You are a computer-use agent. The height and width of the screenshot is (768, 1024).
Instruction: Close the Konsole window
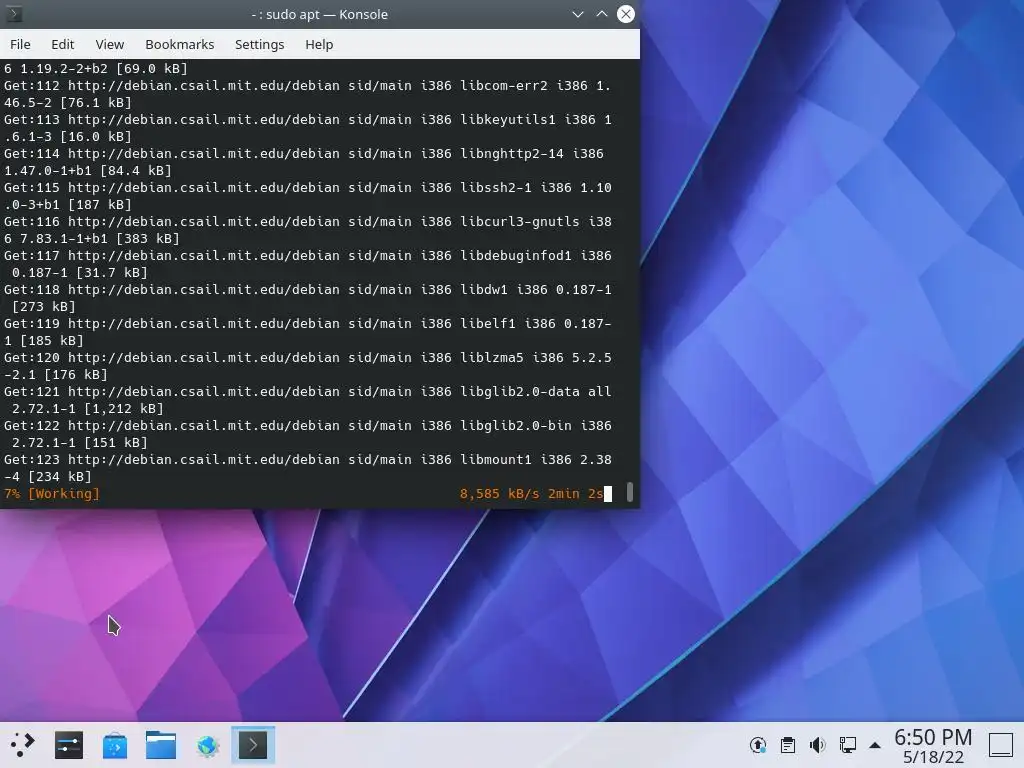pyautogui.click(x=626, y=14)
